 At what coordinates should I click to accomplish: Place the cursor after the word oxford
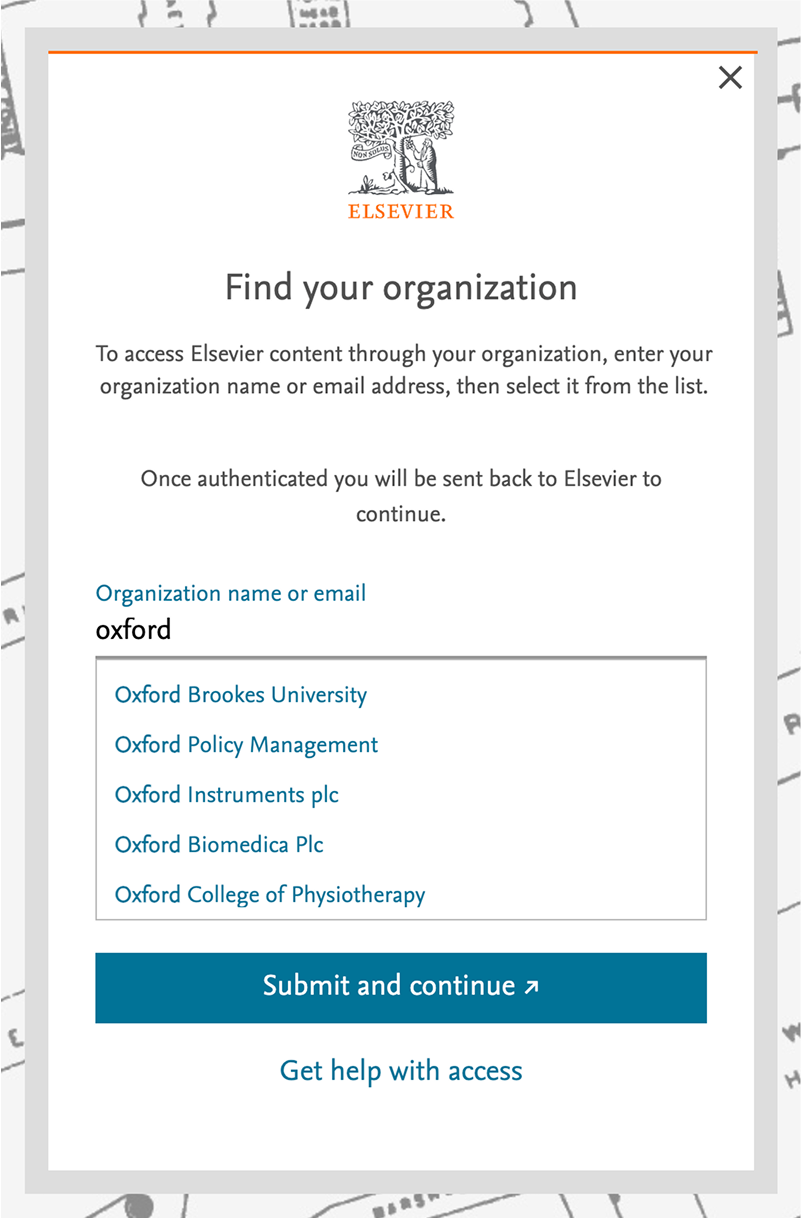pos(175,629)
